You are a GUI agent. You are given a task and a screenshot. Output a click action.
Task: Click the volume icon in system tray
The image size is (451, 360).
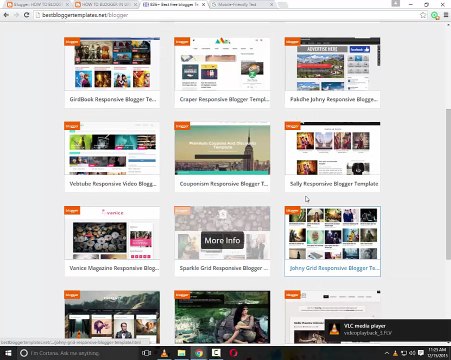(412, 353)
